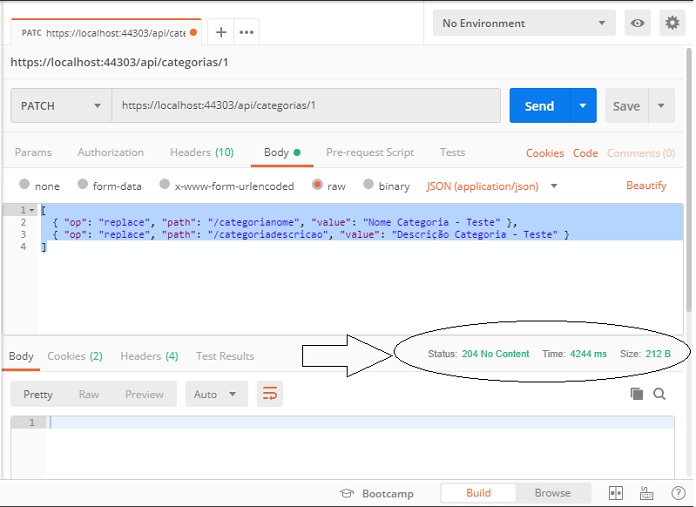This screenshot has height=507, width=696.
Task: Open the Code snippet link
Action: (x=585, y=153)
